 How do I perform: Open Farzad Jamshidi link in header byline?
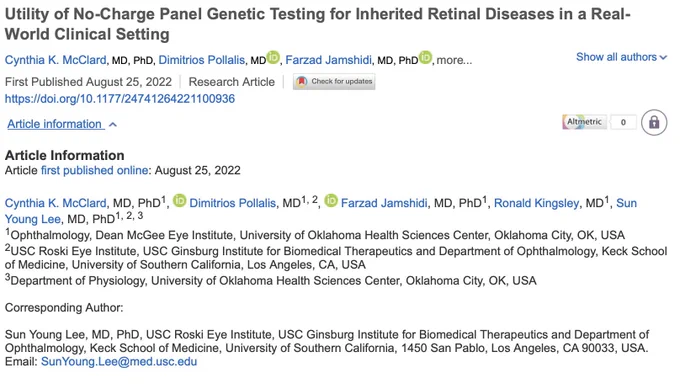click(x=328, y=60)
